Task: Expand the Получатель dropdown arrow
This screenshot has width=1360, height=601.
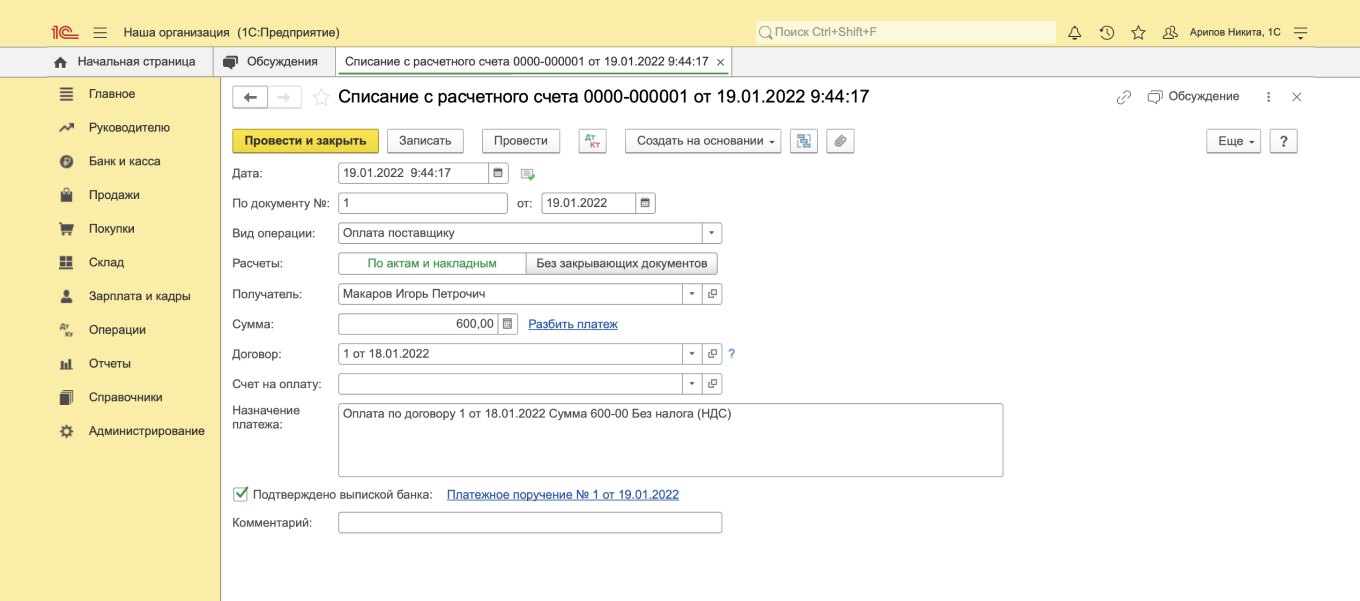Action: coord(692,294)
